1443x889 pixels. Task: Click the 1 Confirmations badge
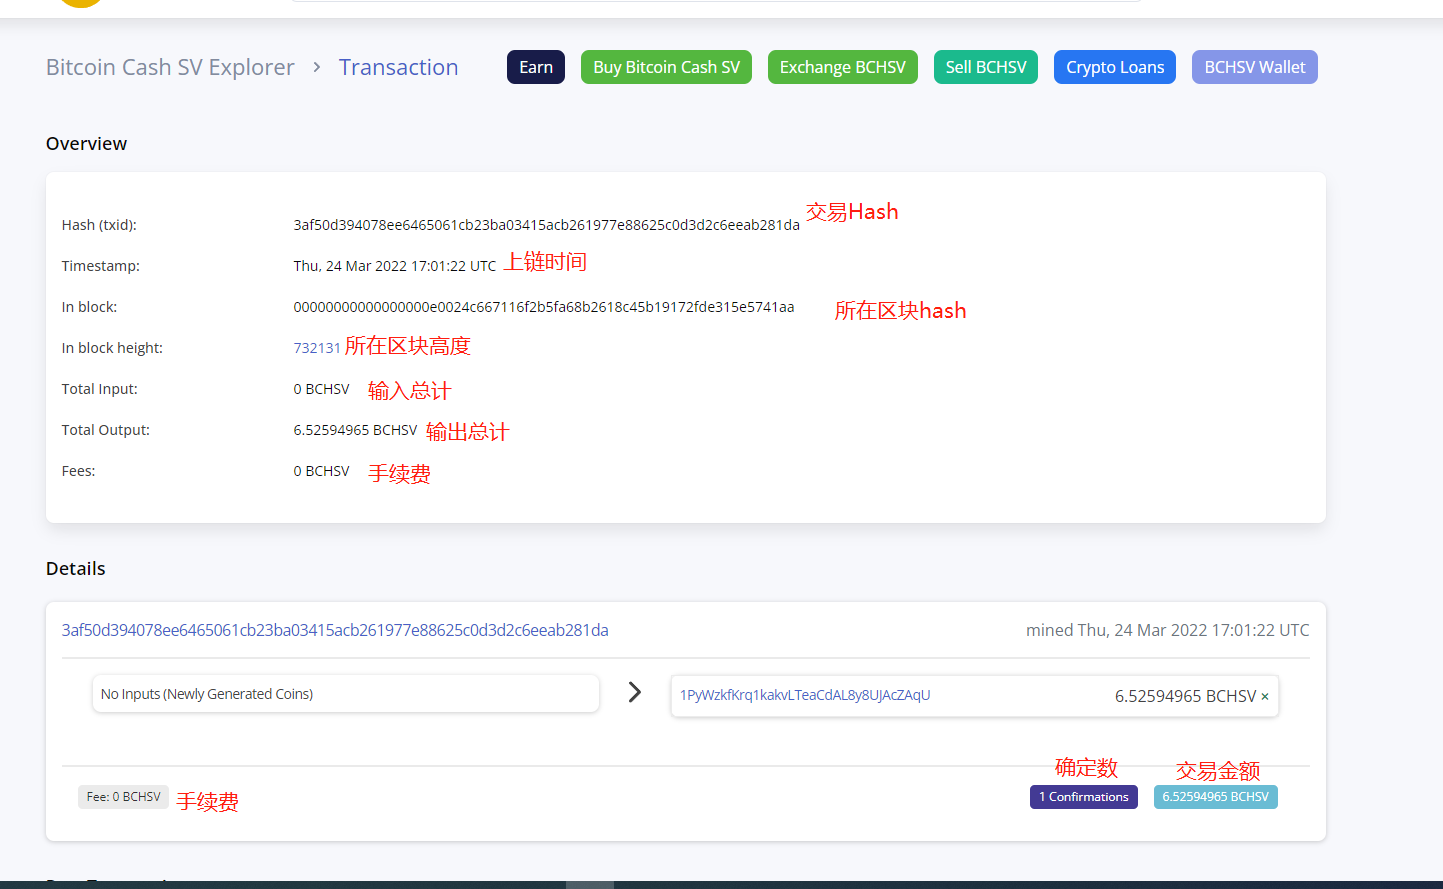(x=1083, y=797)
